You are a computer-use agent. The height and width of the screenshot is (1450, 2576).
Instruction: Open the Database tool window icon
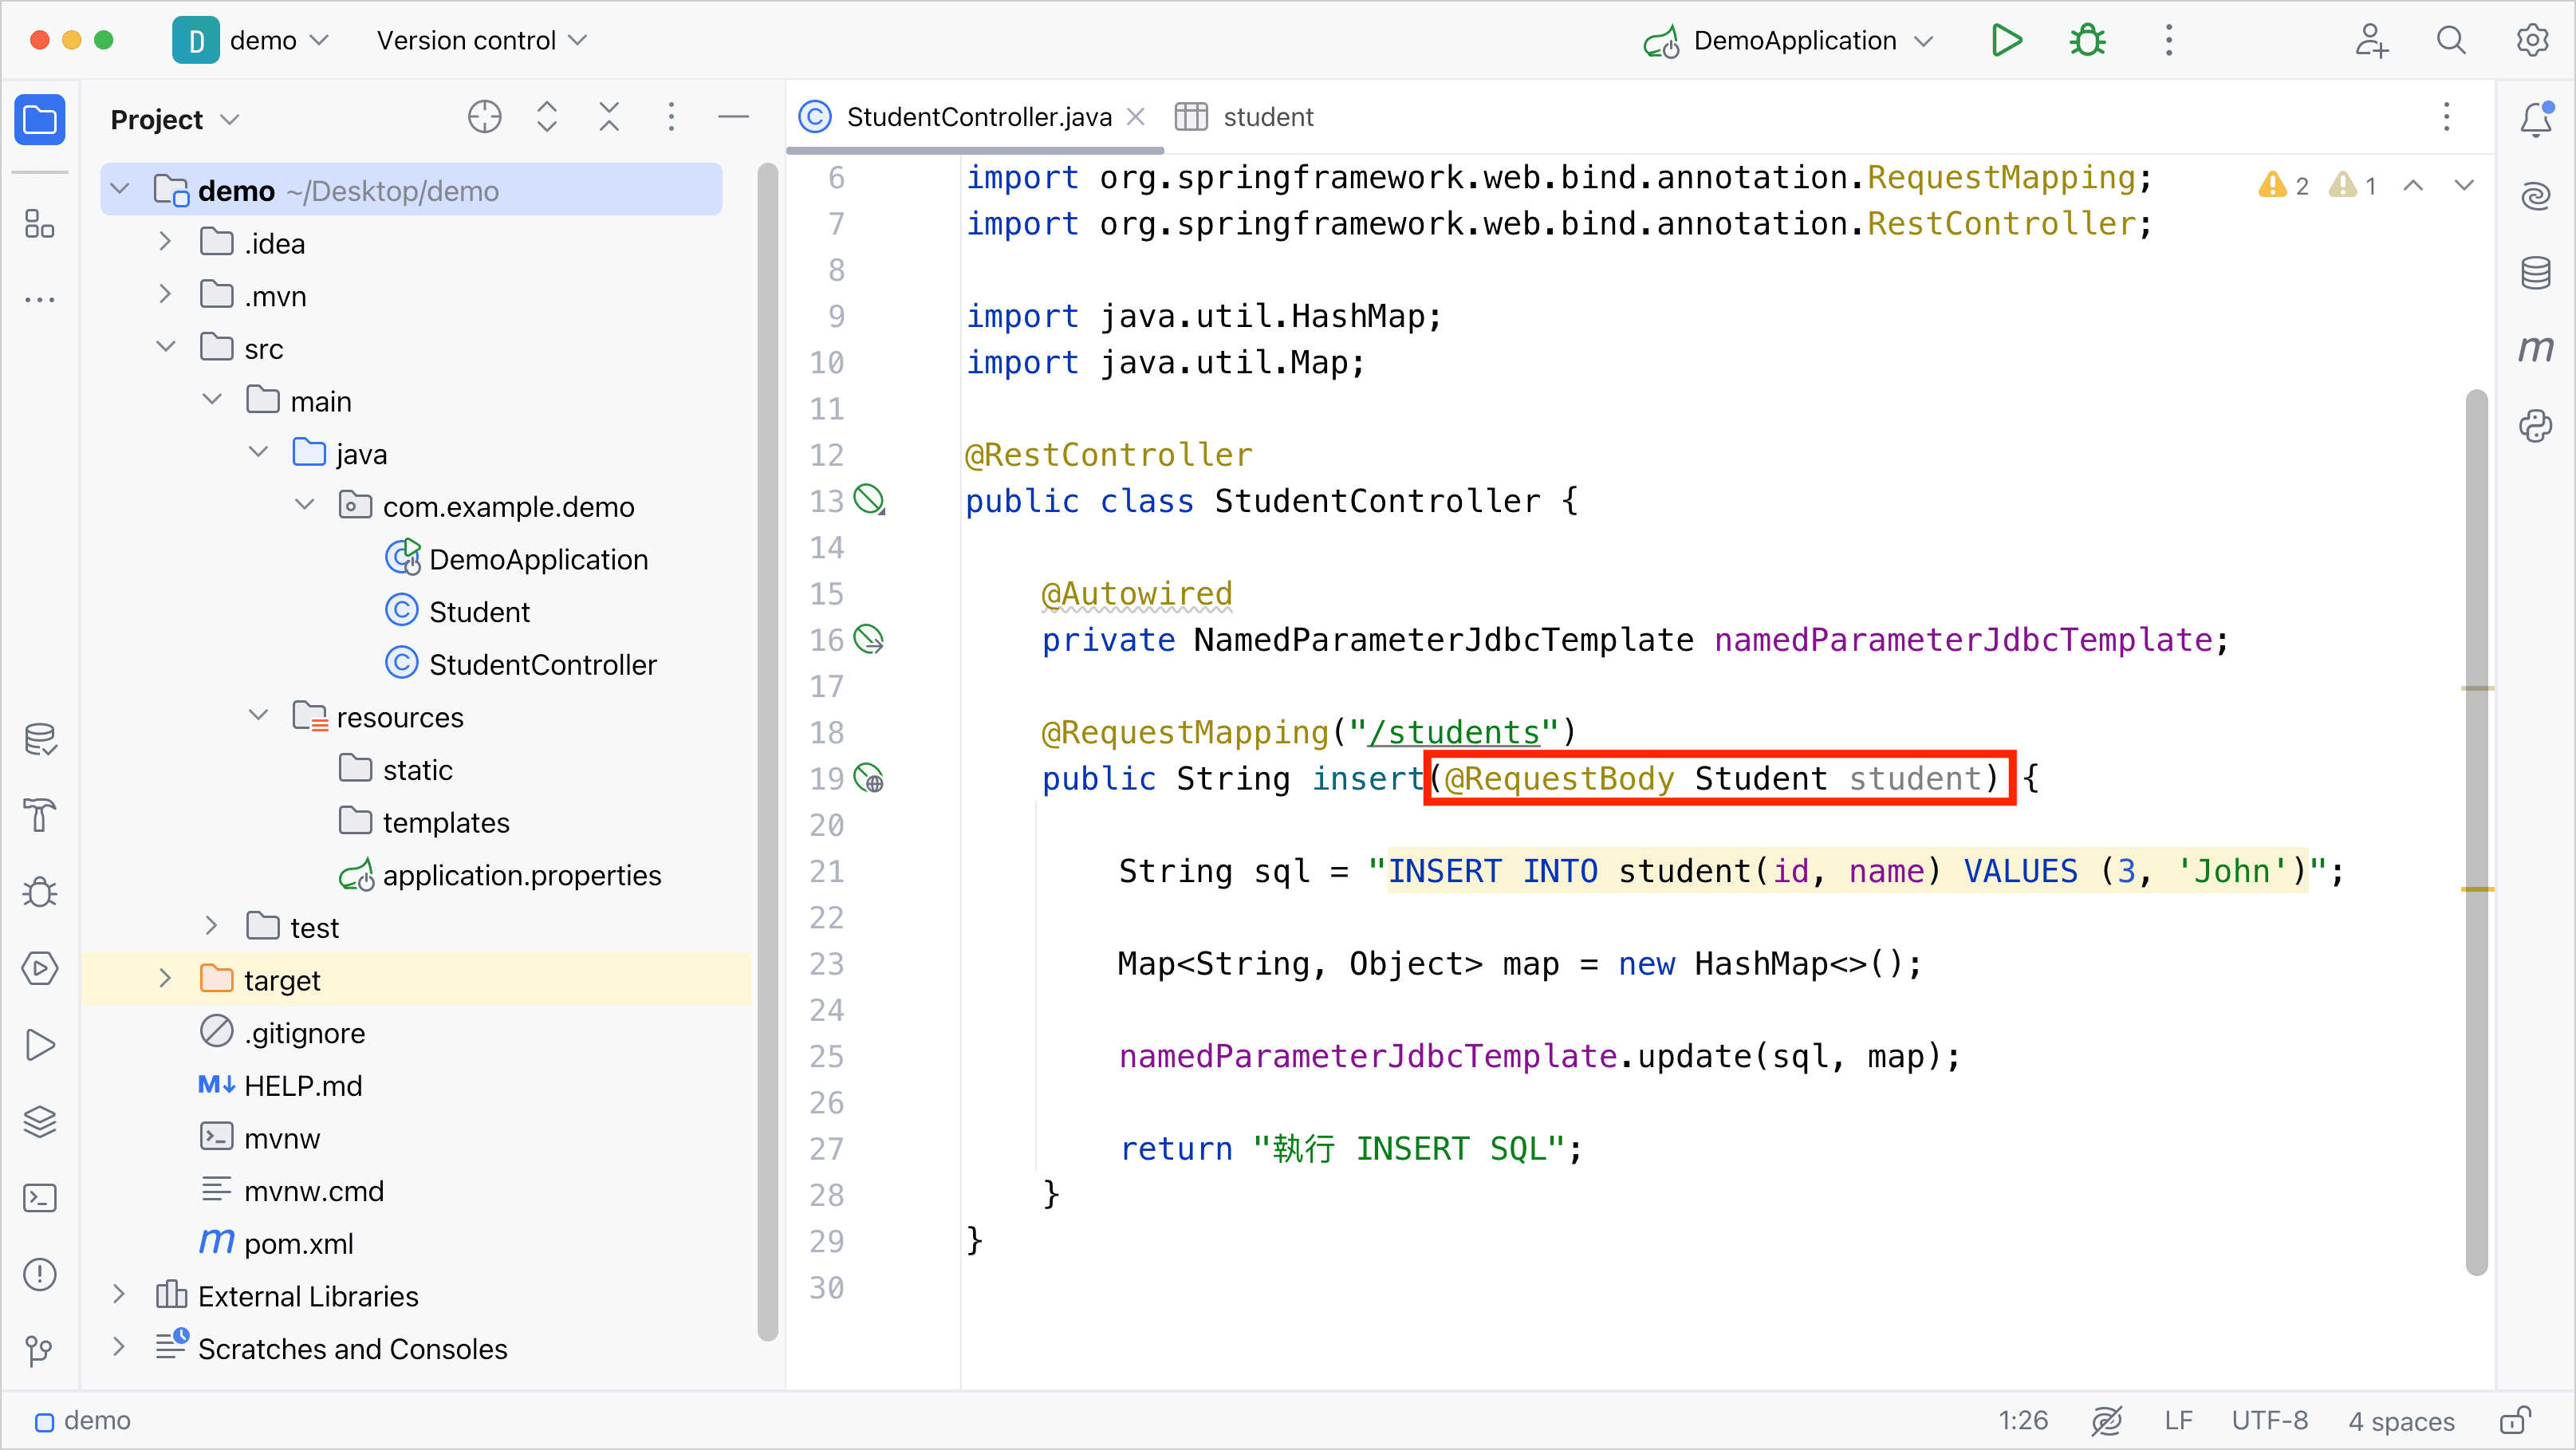click(2535, 272)
